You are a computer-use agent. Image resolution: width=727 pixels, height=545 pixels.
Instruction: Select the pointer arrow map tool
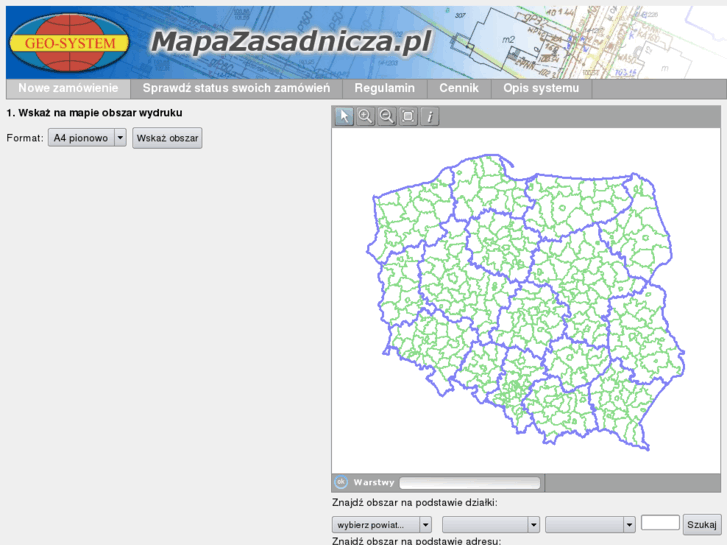point(344,116)
